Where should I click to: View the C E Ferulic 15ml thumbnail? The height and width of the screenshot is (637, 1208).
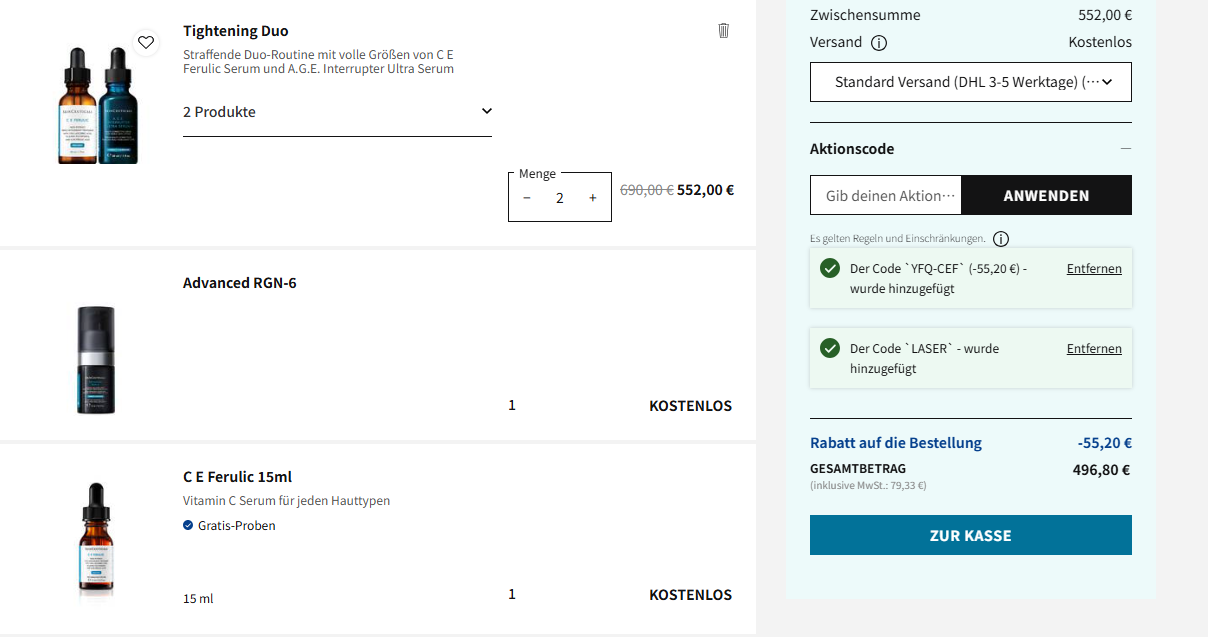click(x=96, y=540)
